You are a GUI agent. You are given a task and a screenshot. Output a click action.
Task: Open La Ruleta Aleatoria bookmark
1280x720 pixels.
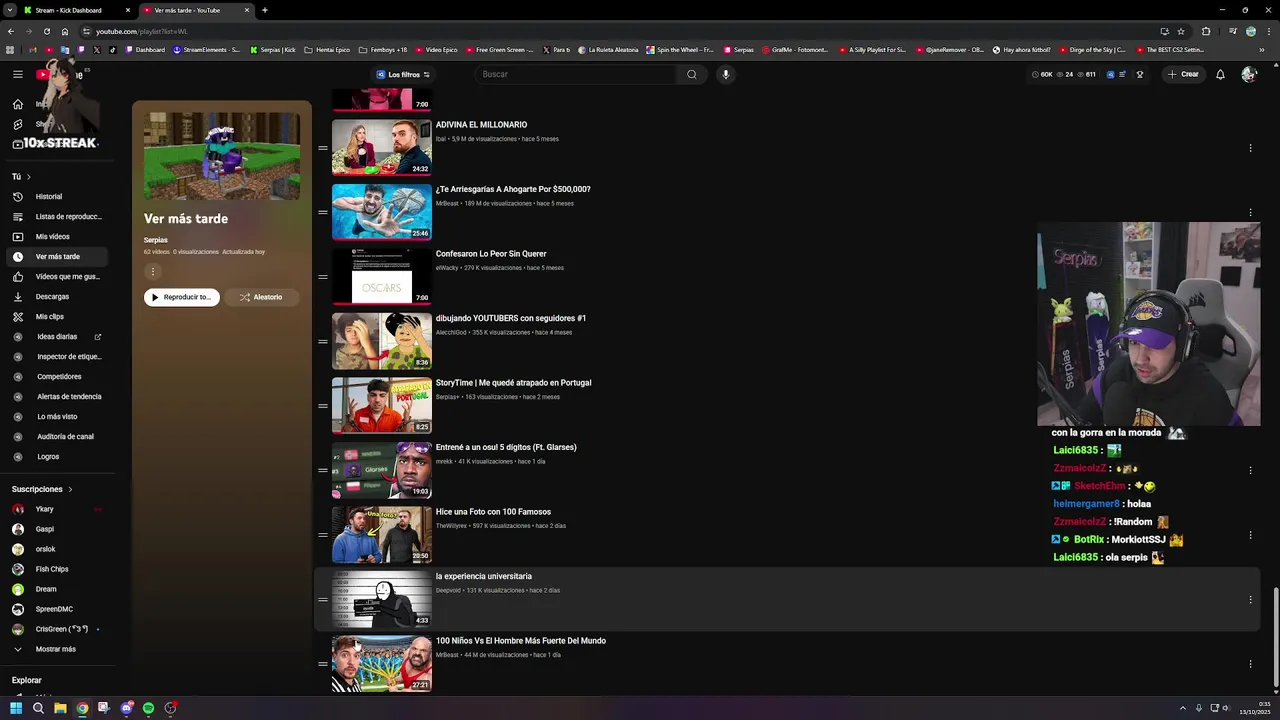coord(610,49)
